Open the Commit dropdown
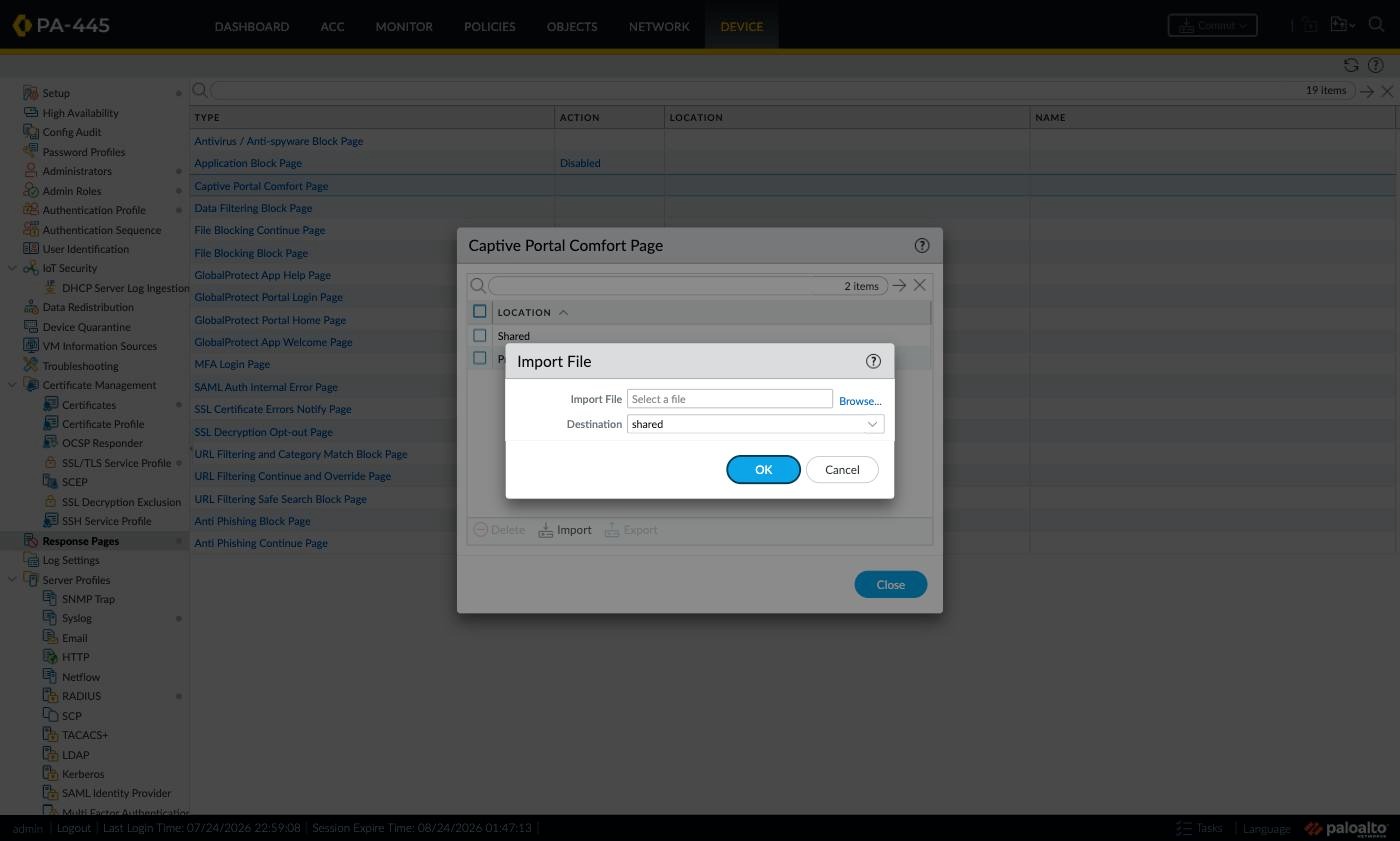Image resolution: width=1400 pixels, height=841 pixels. pos(1212,25)
